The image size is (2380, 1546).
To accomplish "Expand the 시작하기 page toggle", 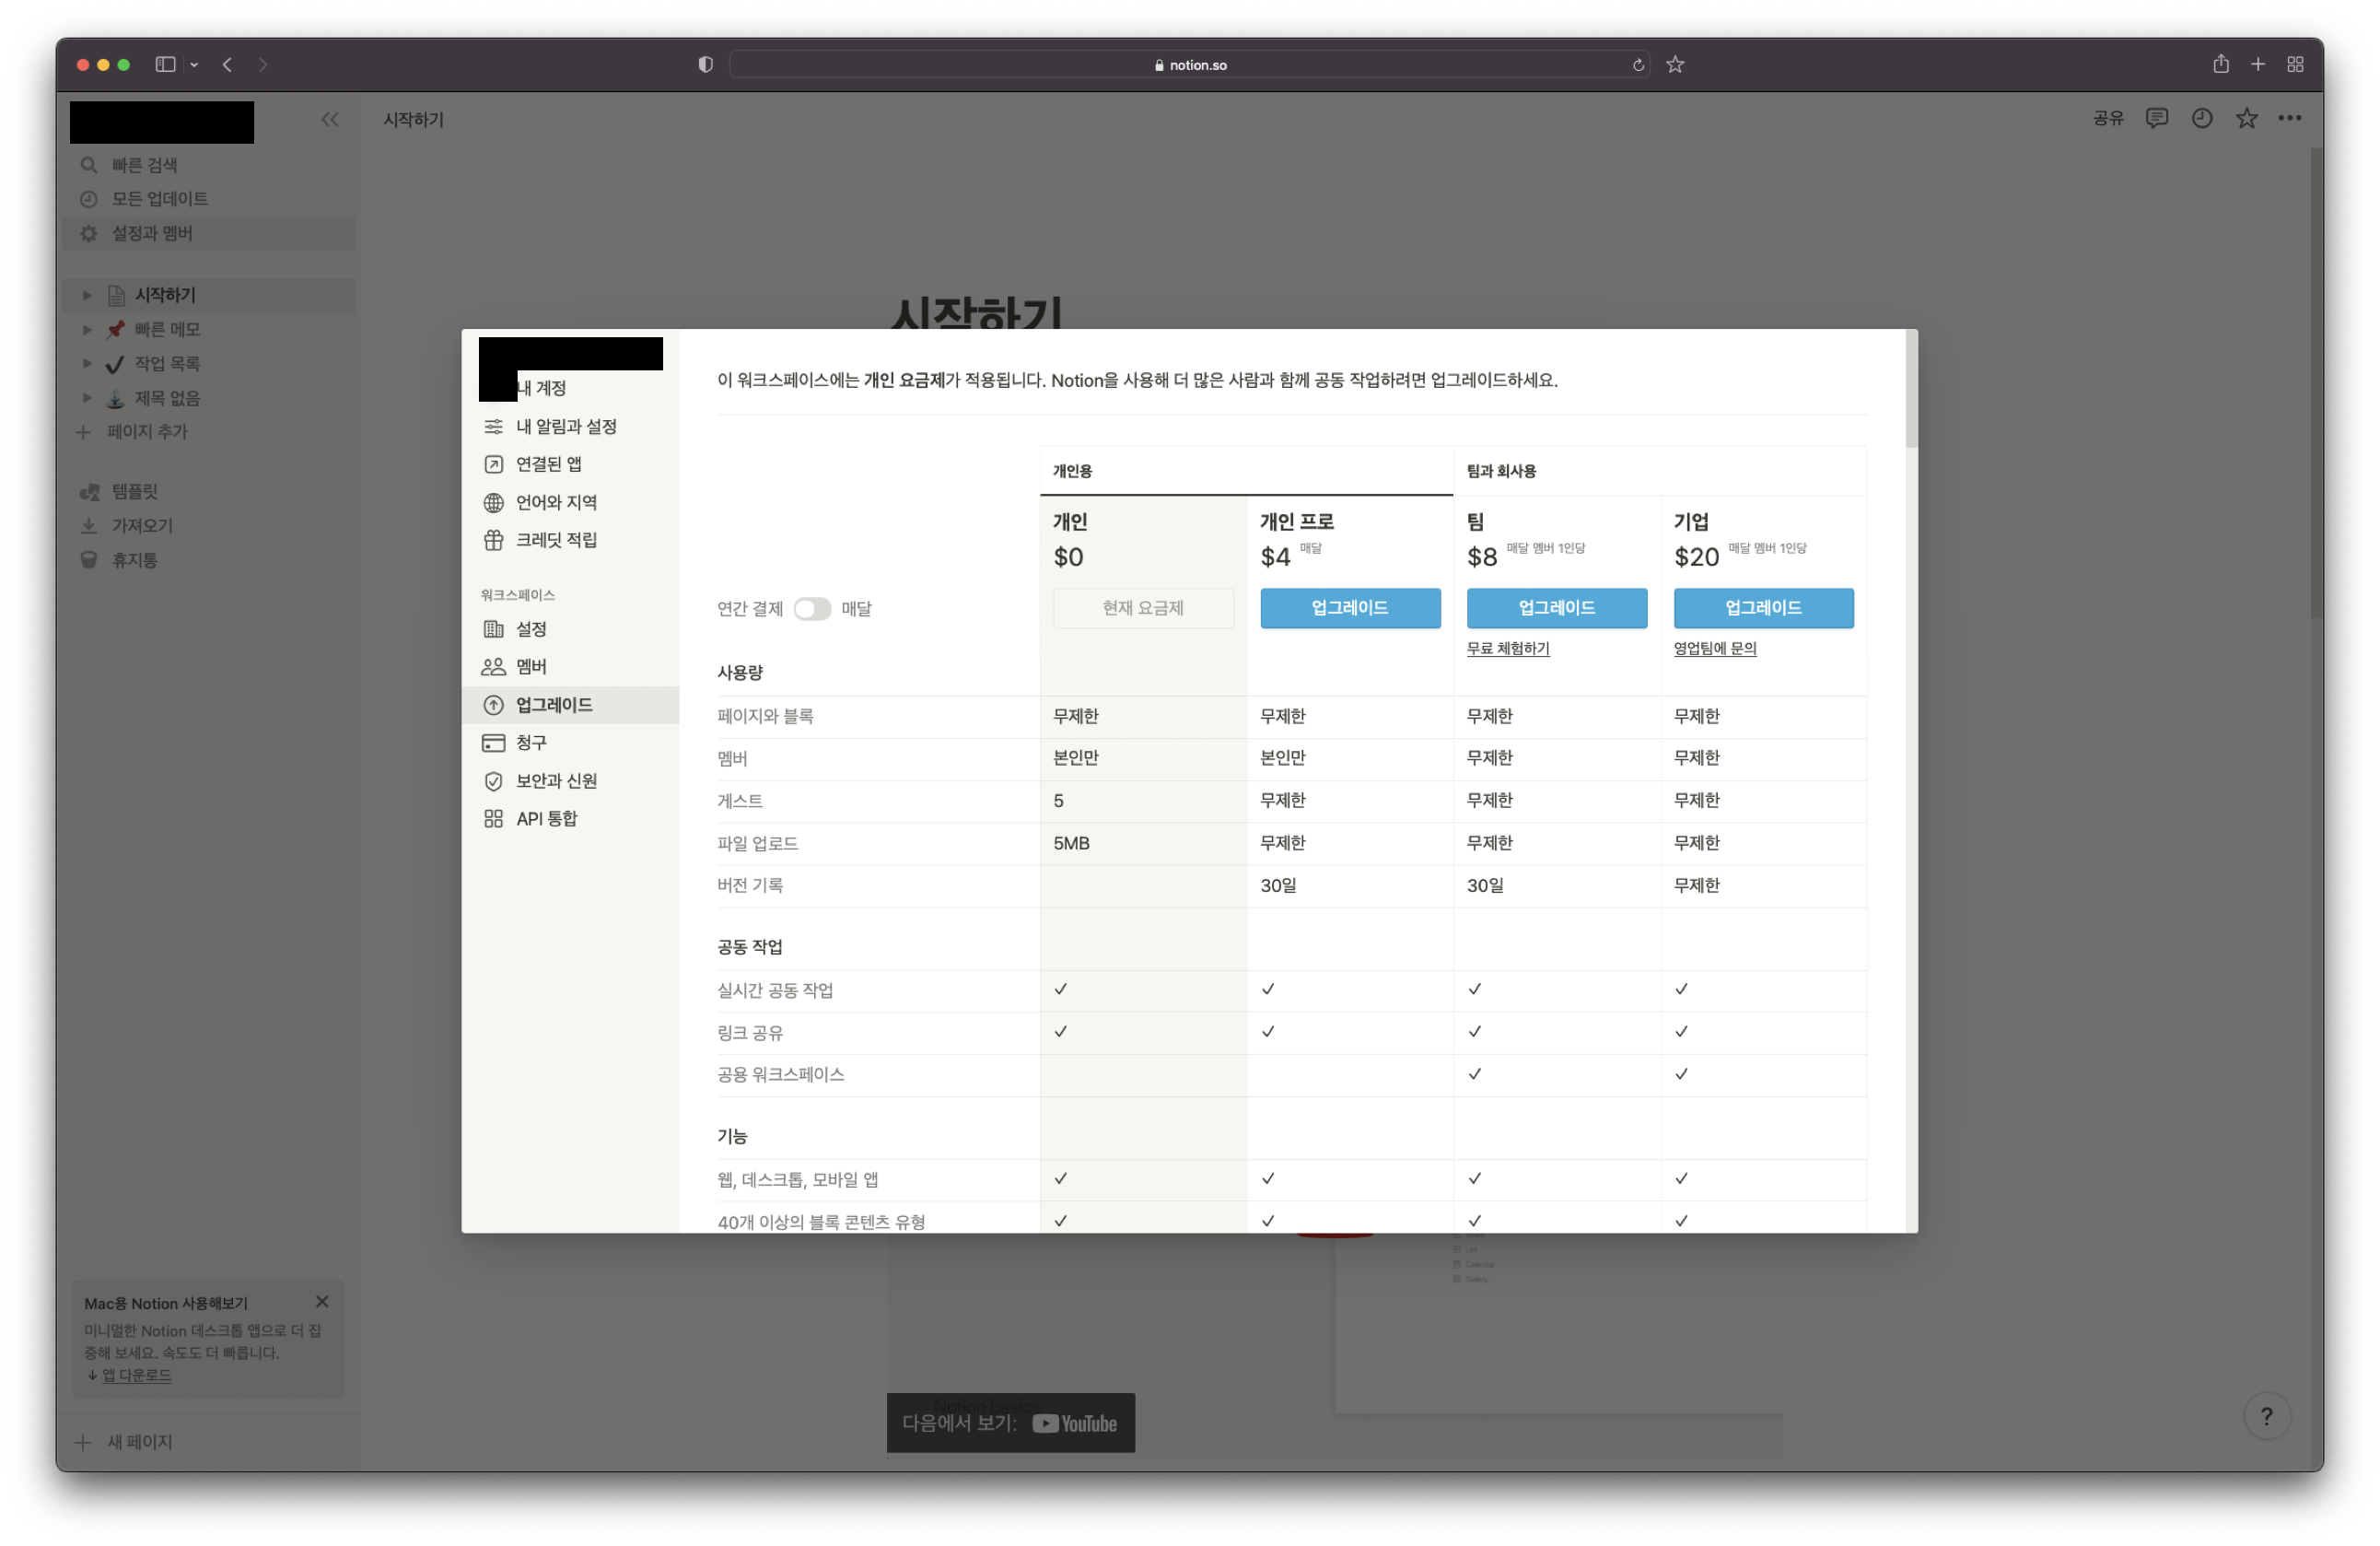I will point(87,295).
